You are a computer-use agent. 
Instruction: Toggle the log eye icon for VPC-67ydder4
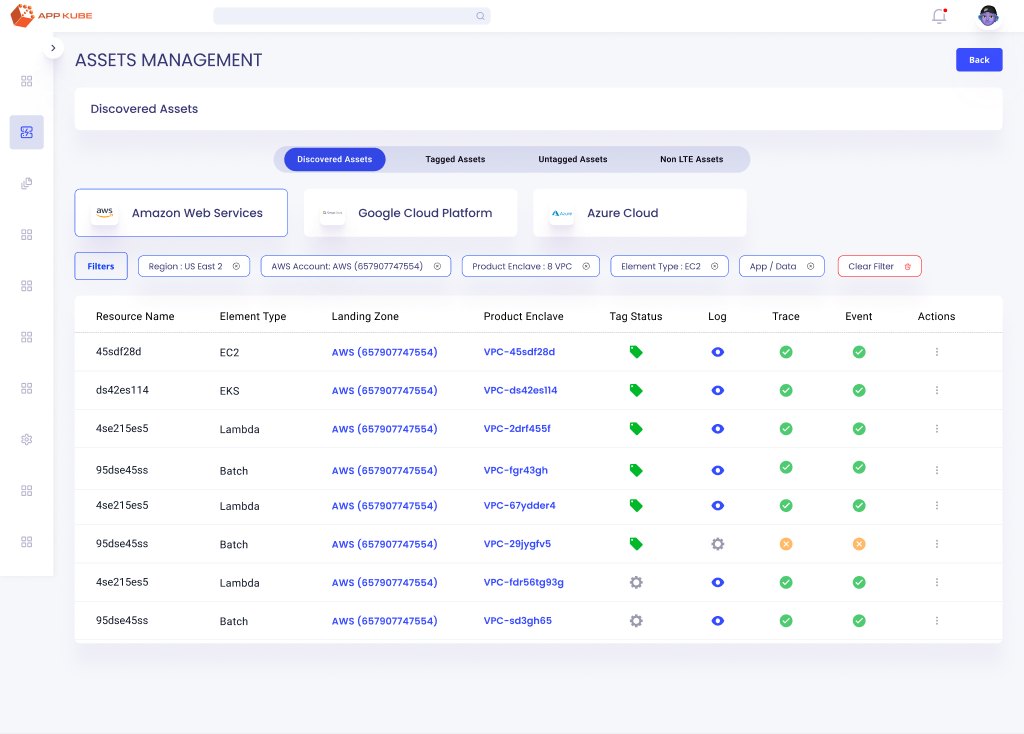click(718, 505)
